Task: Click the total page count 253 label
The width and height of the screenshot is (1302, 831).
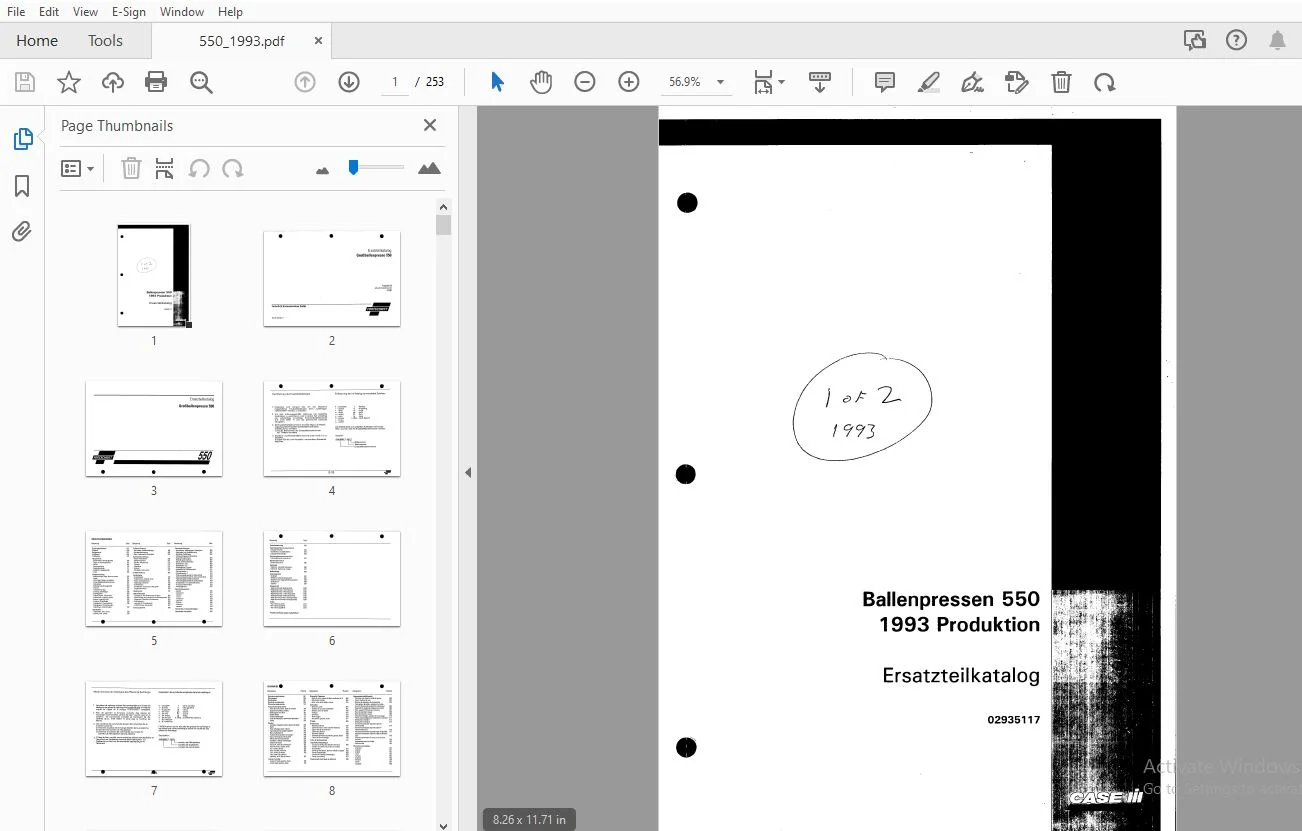Action: point(435,82)
